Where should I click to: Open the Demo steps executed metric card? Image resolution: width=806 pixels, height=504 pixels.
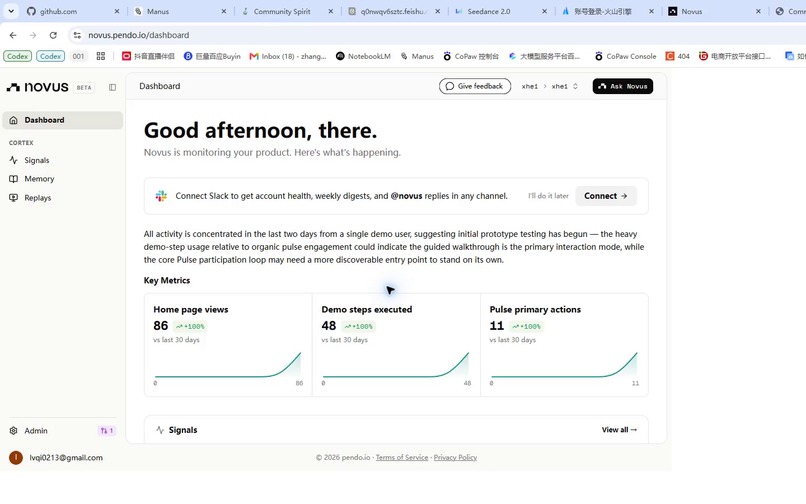(x=396, y=345)
